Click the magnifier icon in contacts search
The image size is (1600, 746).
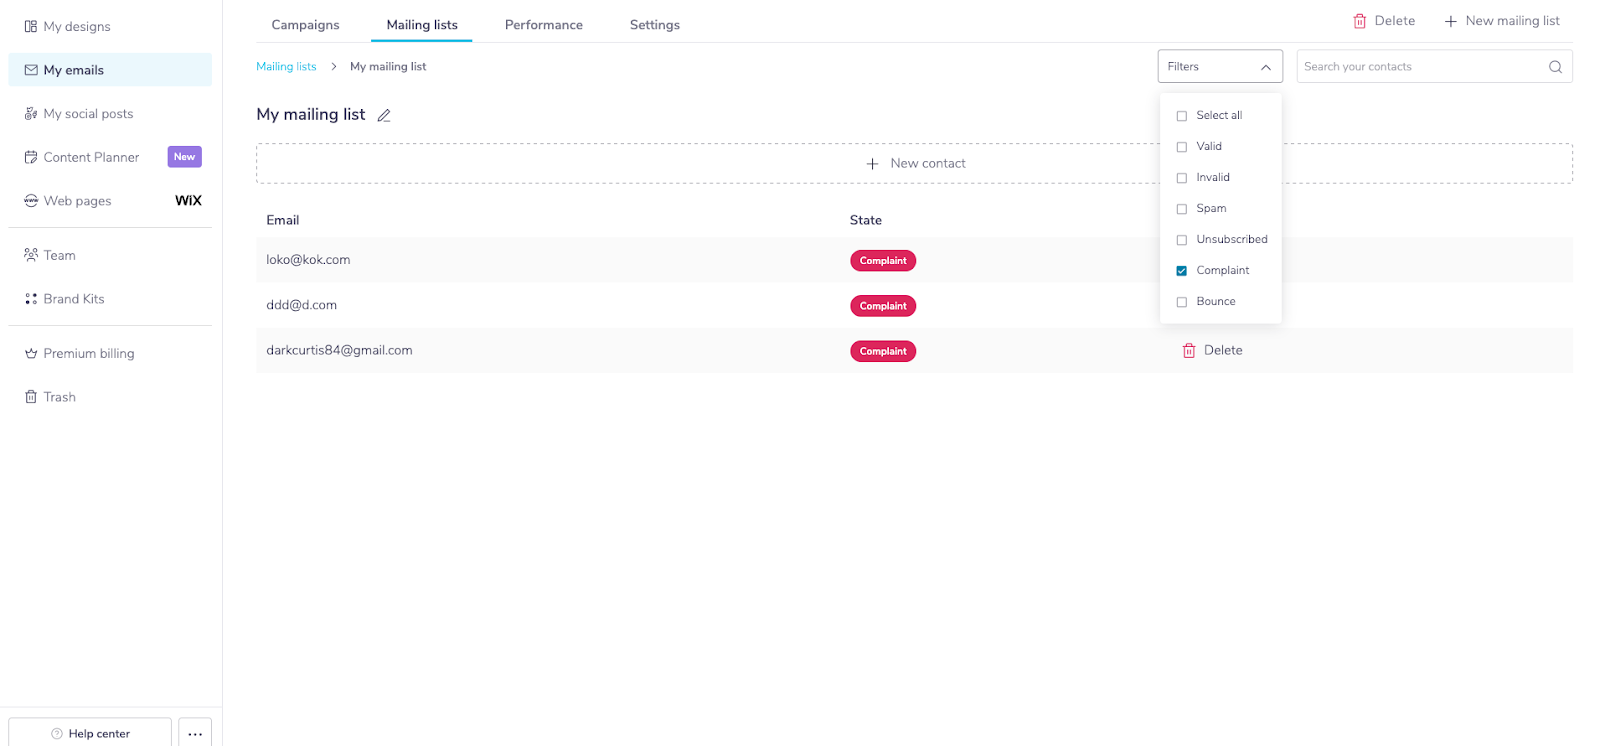tap(1555, 67)
